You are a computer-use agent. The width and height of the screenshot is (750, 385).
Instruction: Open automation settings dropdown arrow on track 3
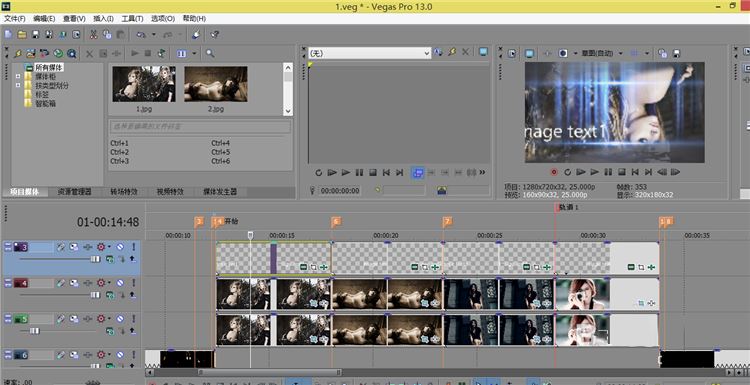109,247
